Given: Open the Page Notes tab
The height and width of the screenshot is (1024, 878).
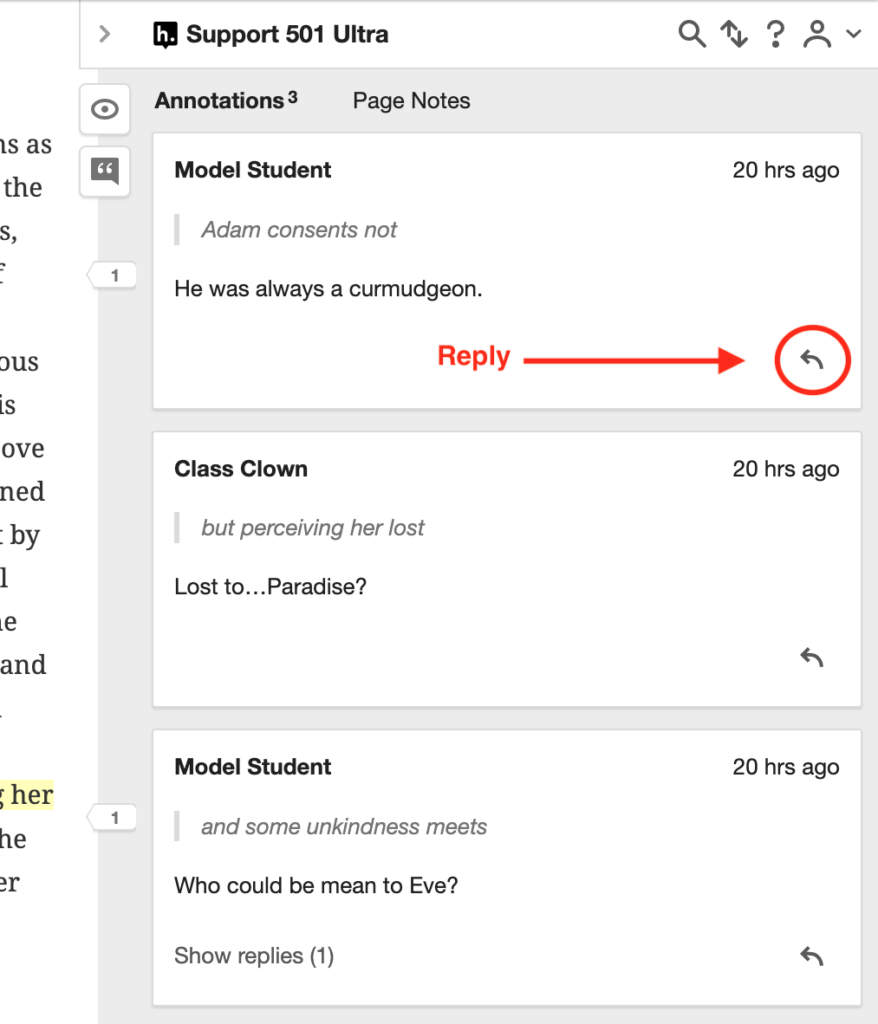Looking at the screenshot, I should [410, 100].
